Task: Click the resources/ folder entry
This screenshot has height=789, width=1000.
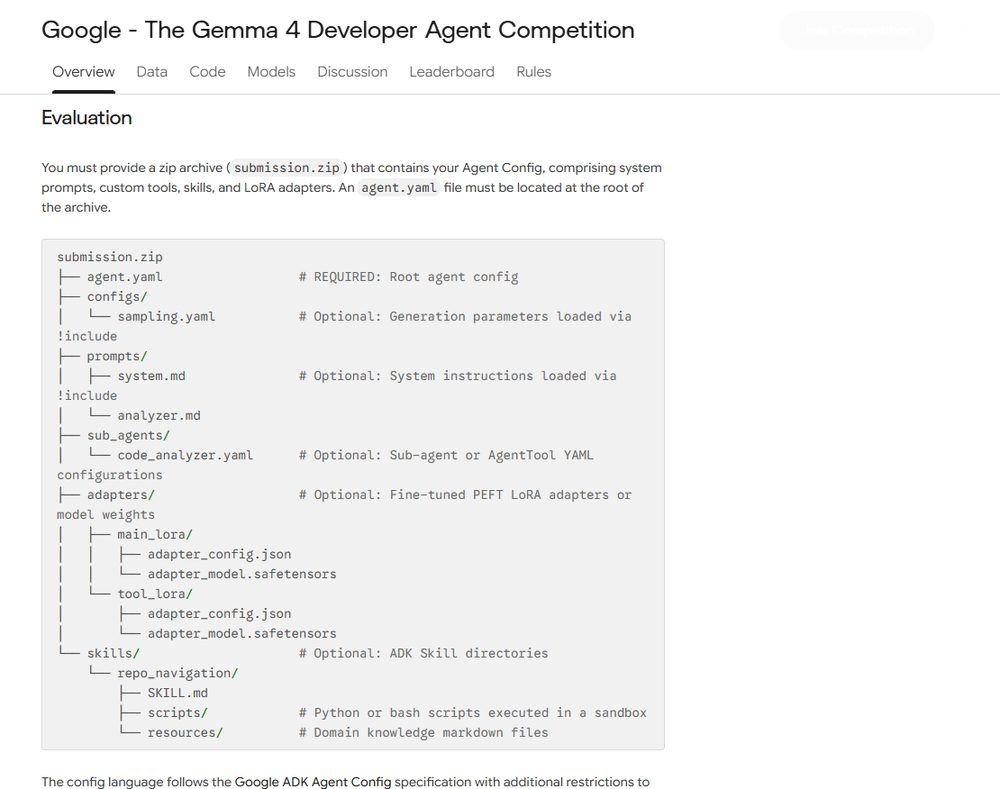Action: pos(185,732)
